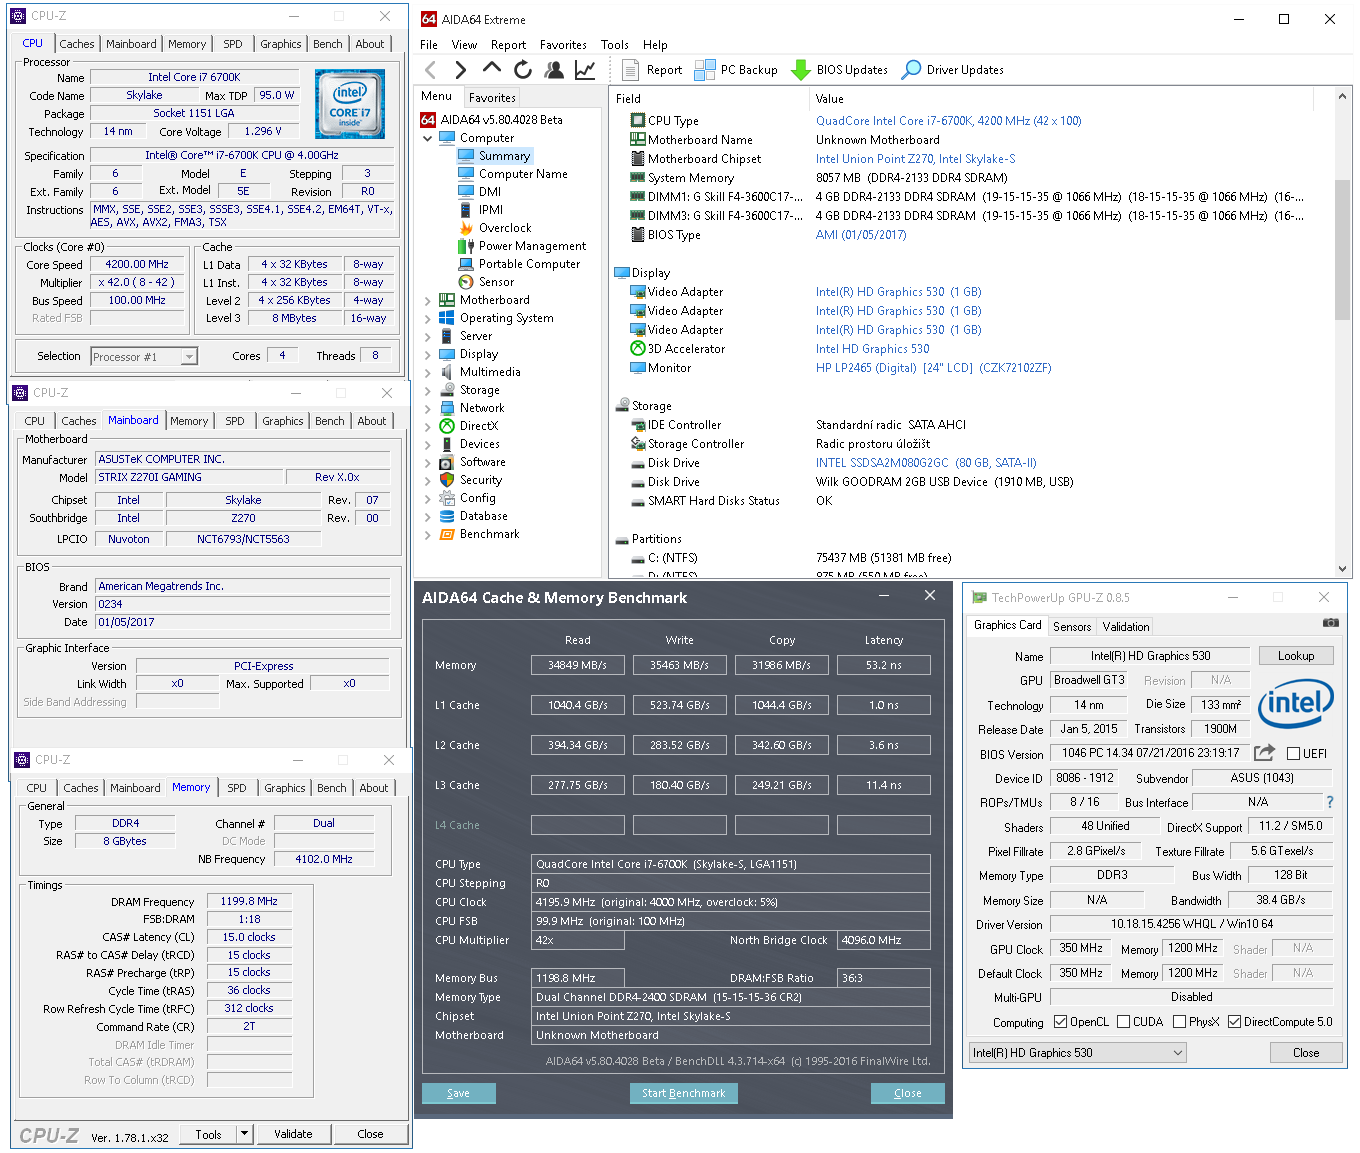Click the GPU-Z BIOS save/share icon
1360x1153 pixels.
click(1265, 752)
